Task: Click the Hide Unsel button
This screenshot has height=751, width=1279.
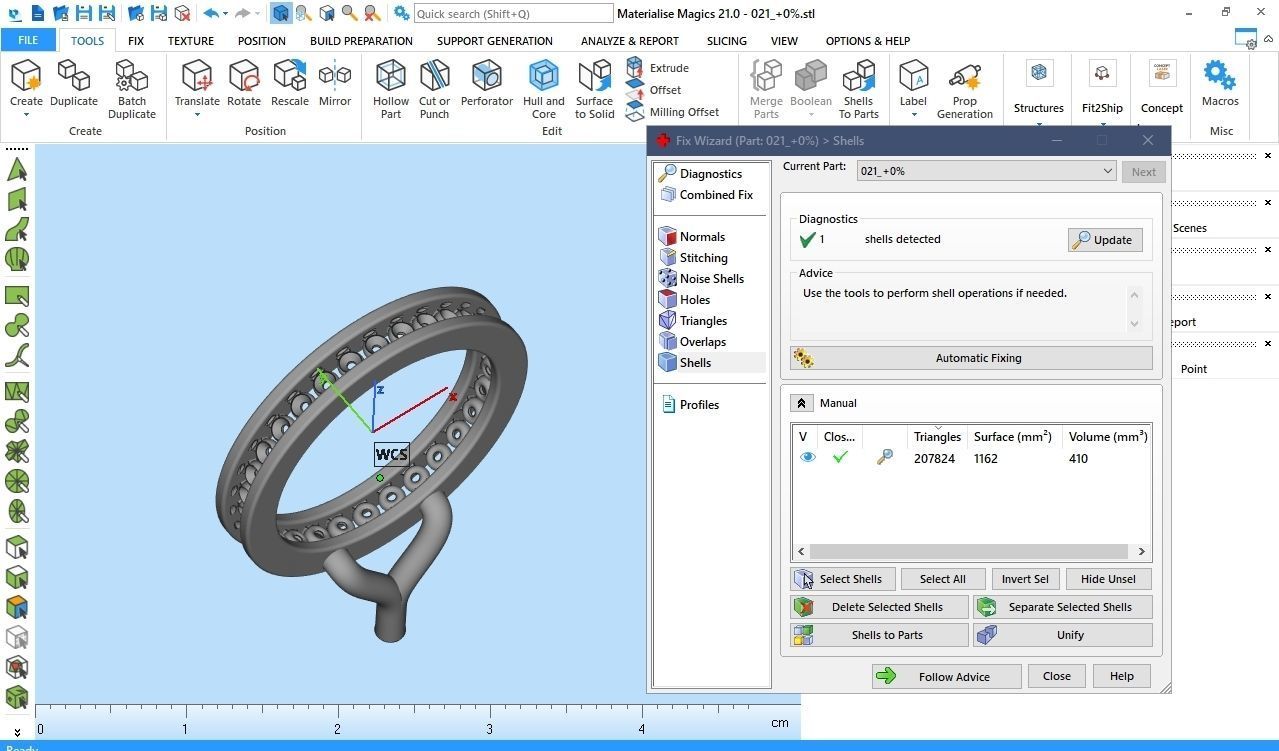Action: [x=1108, y=579]
